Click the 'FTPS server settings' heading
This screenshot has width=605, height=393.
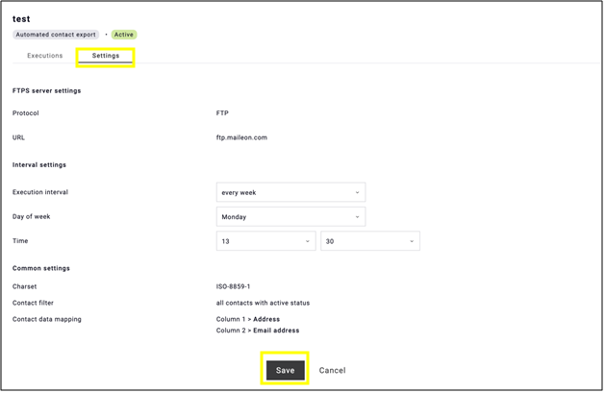coord(47,91)
